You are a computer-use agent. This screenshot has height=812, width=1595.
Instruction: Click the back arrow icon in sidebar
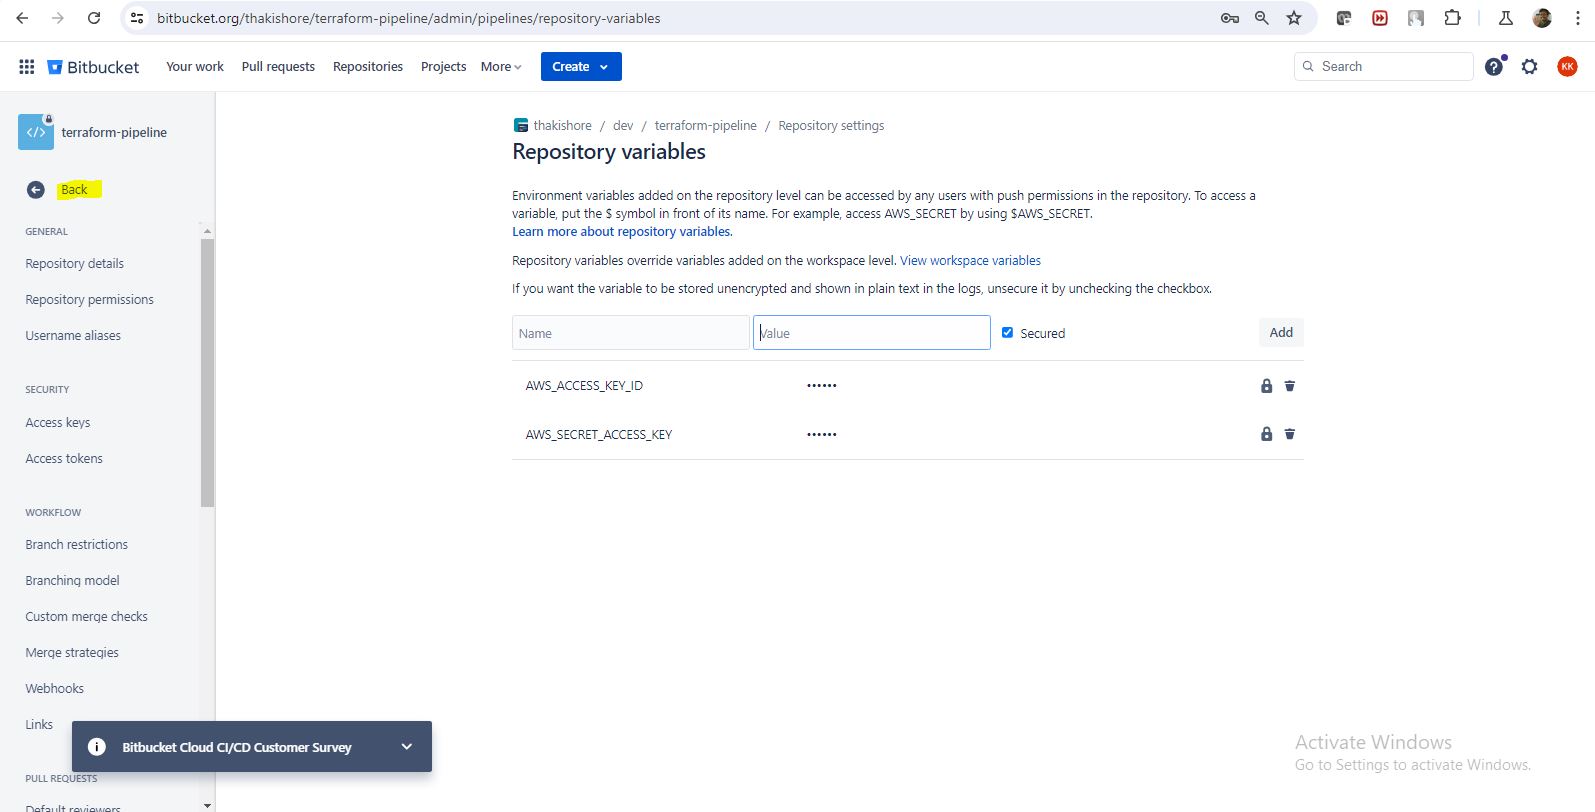pos(36,190)
